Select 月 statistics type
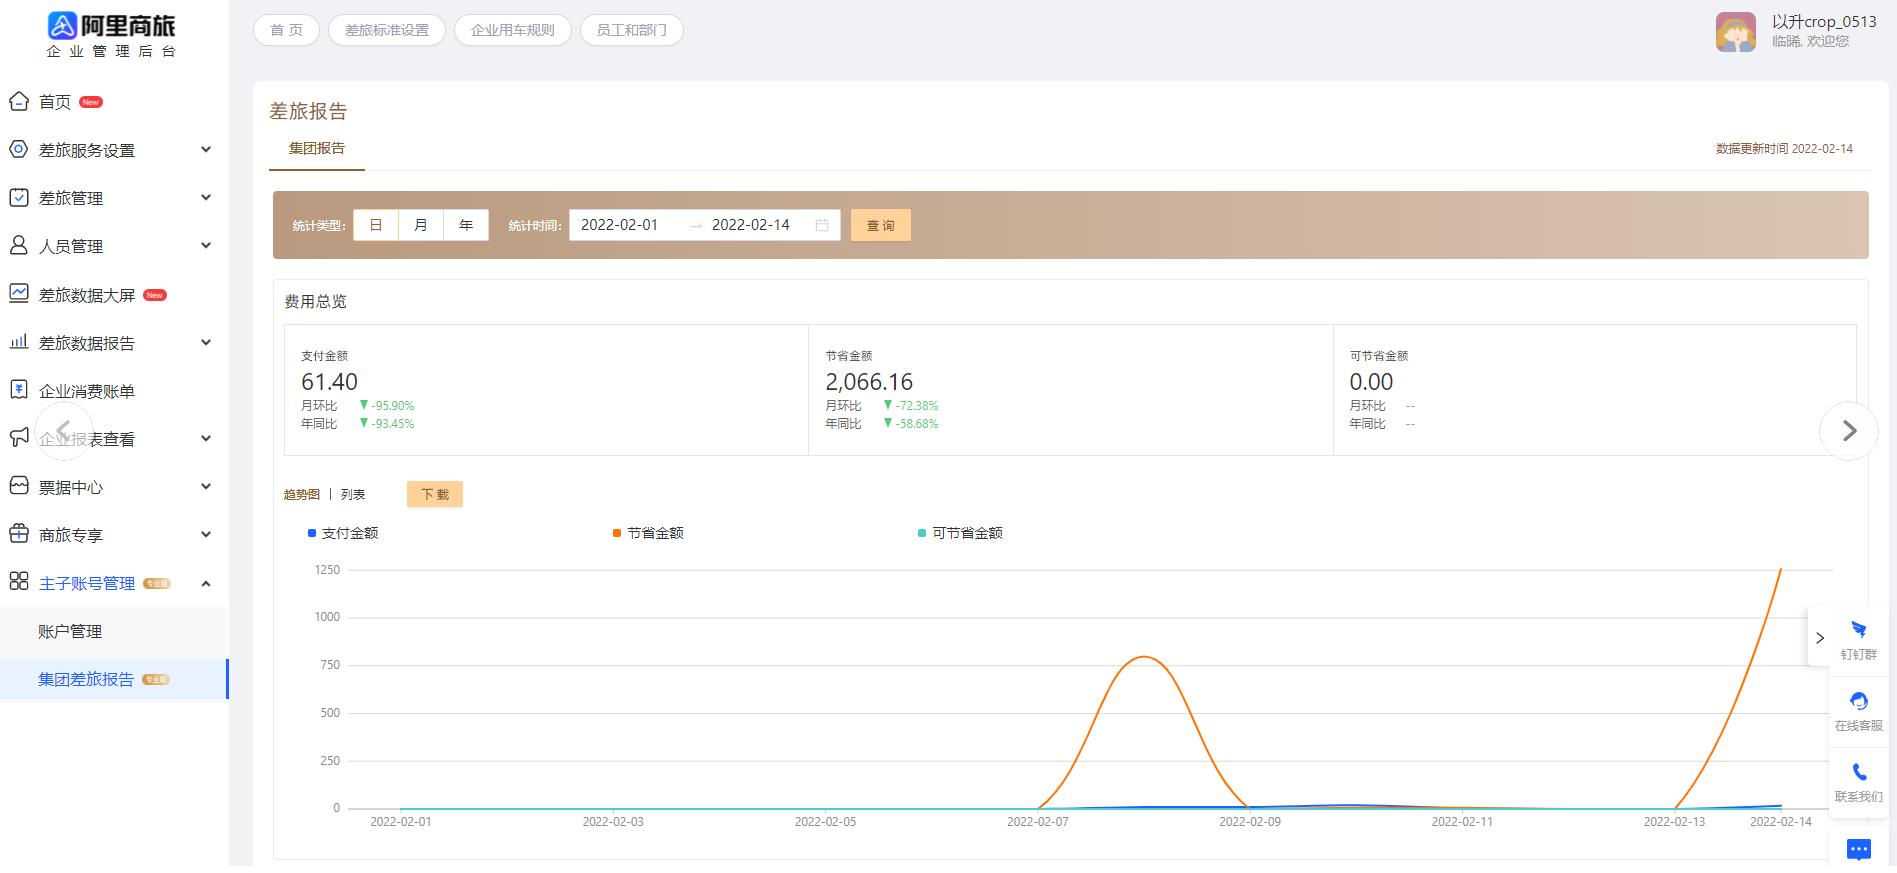 [421, 225]
